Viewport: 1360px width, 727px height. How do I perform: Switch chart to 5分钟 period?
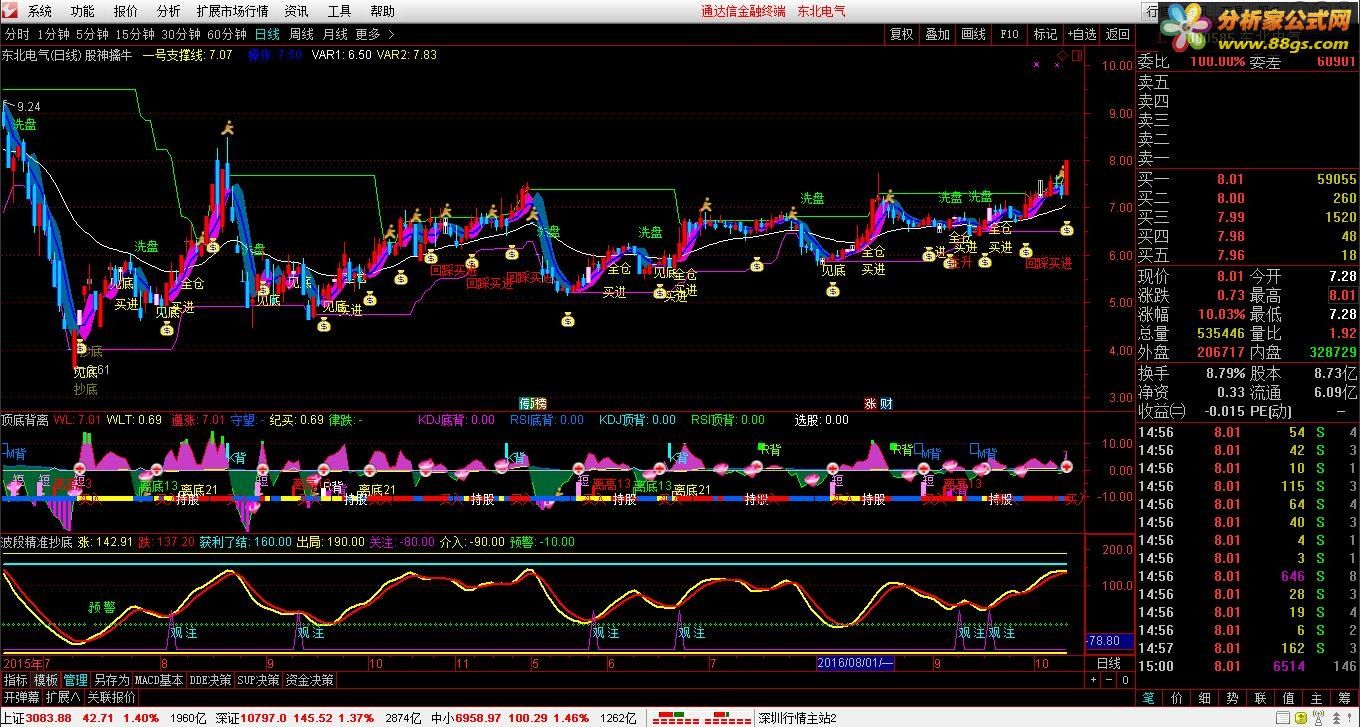pyautogui.click(x=92, y=34)
